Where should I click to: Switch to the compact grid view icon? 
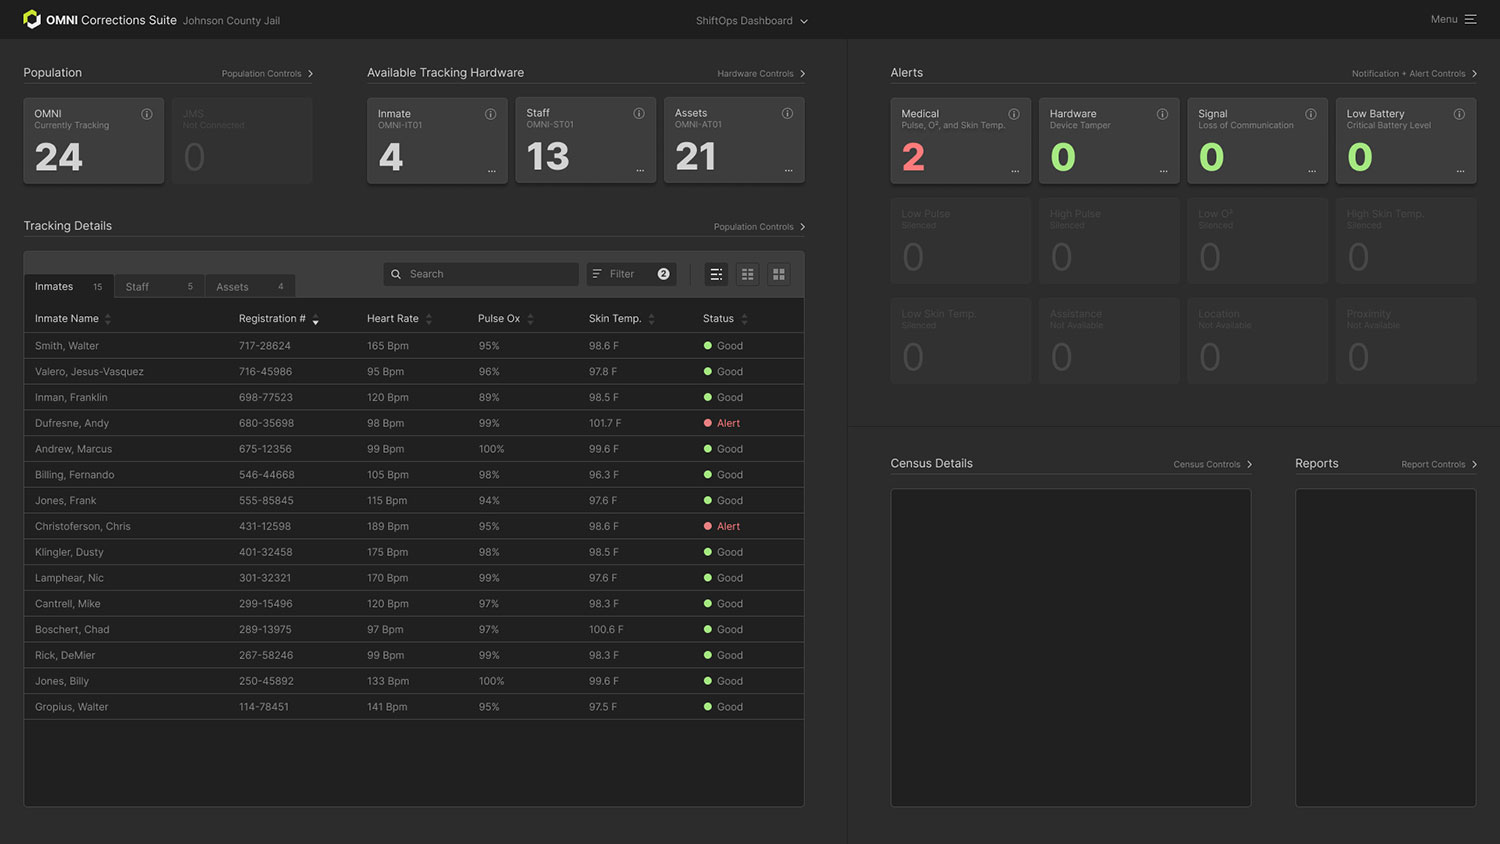(x=747, y=273)
